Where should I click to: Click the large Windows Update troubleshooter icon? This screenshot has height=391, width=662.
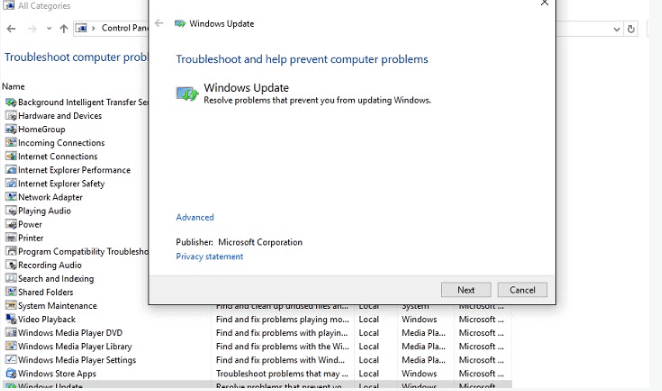pos(187,93)
